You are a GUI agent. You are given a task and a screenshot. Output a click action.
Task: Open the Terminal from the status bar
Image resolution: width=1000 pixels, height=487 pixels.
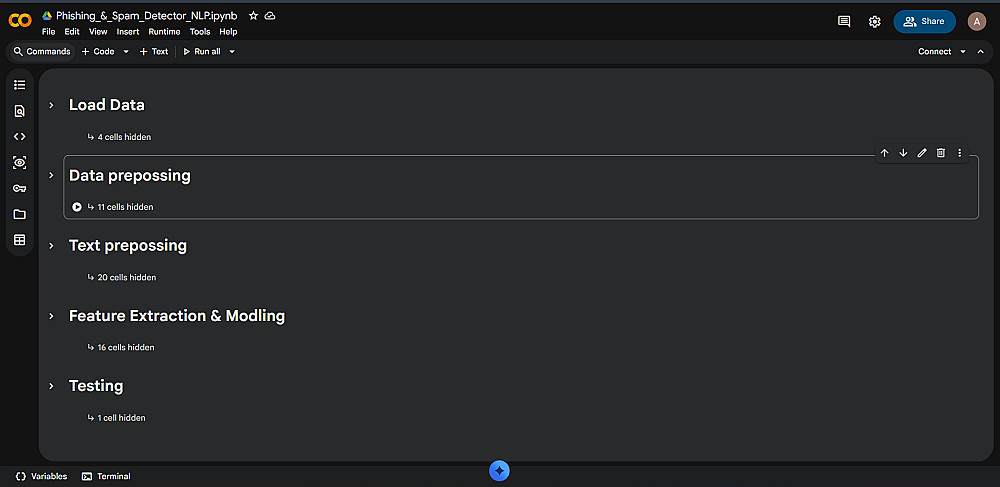[x=106, y=476]
